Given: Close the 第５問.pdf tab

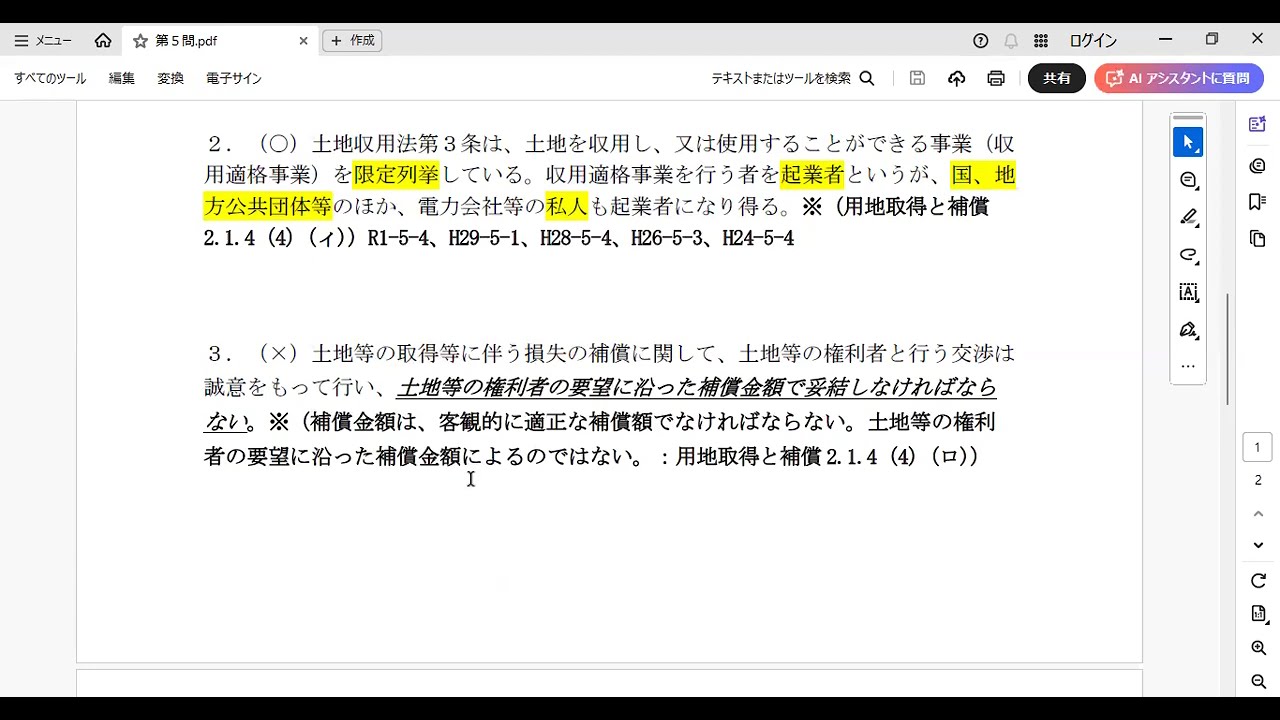Looking at the screenshot, I should [x=303, y=41].
